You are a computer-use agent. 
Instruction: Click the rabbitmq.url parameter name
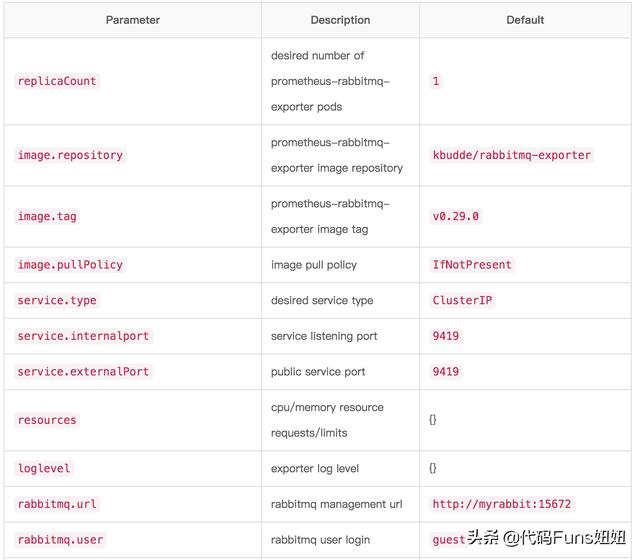tap(57, 504)
